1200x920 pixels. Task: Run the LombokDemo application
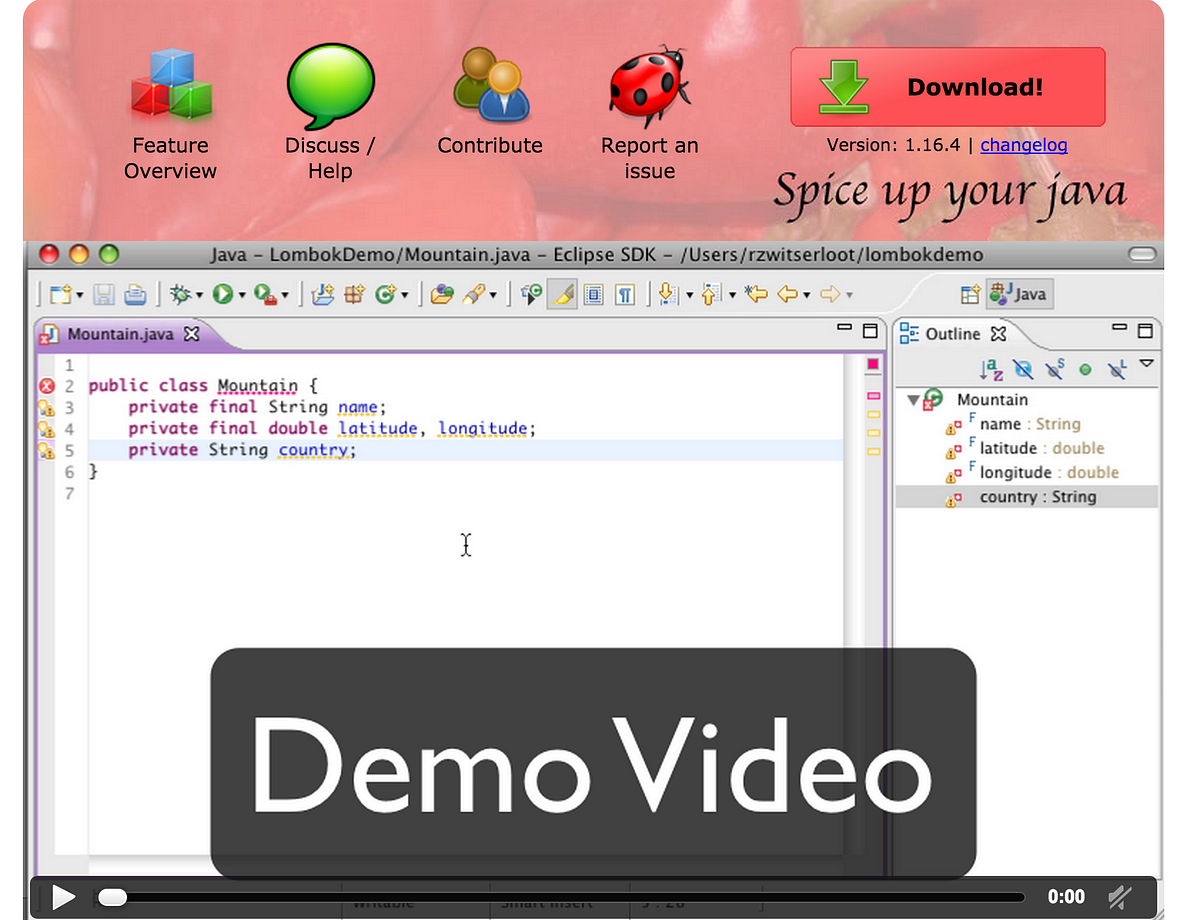[x=223, y=294]
